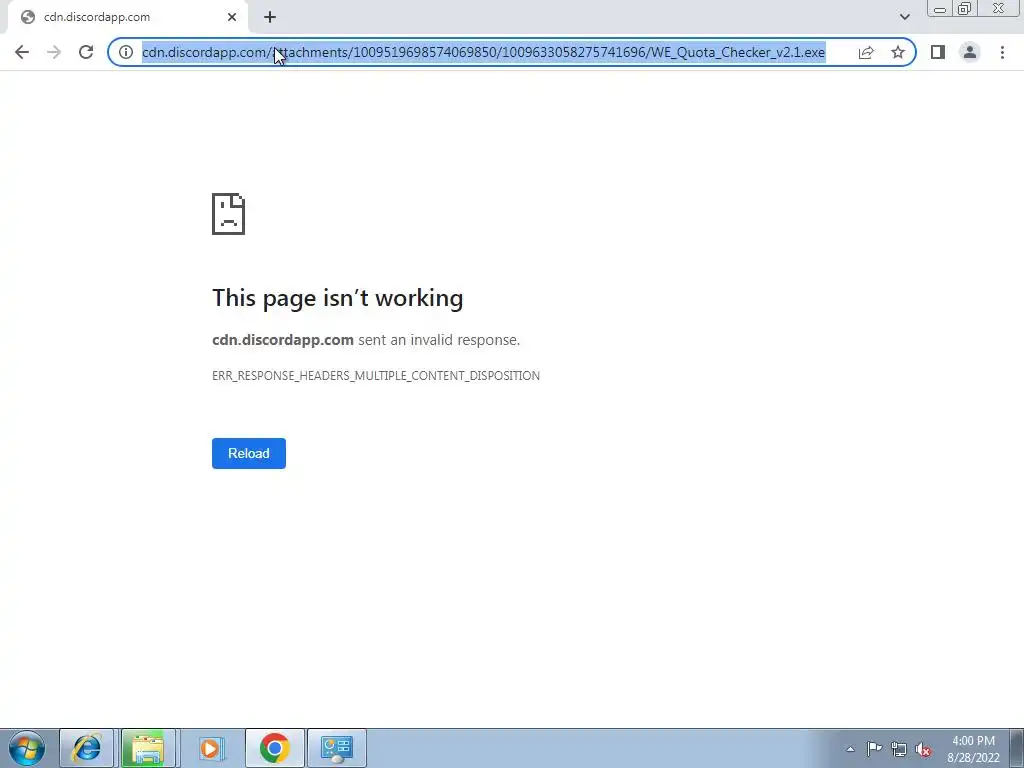Image resolution: width=1024 pixels, height=768 pixels.
Task: Open Windows Media Player from the taskbar
Action: (x=210, y=748)
